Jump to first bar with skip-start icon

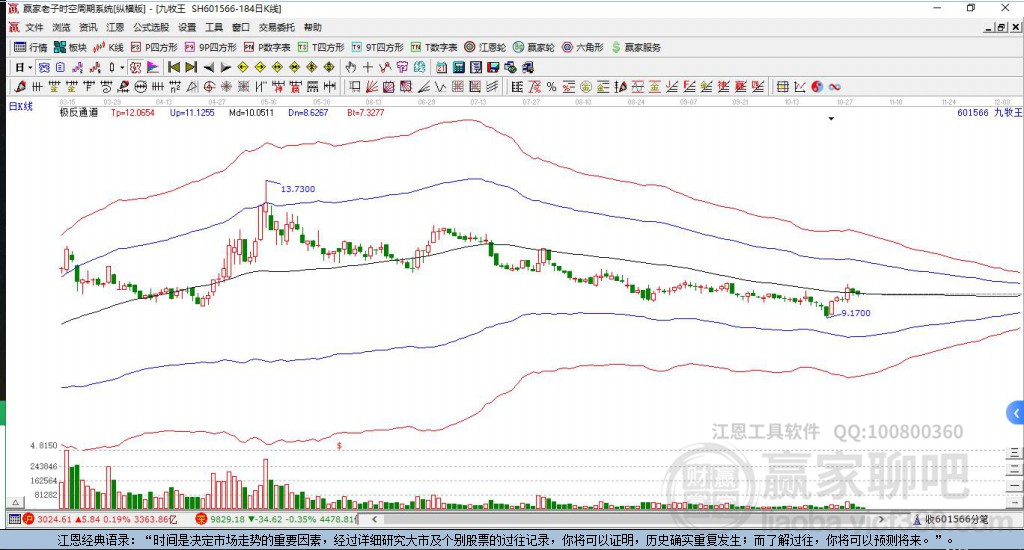point(174,67)
